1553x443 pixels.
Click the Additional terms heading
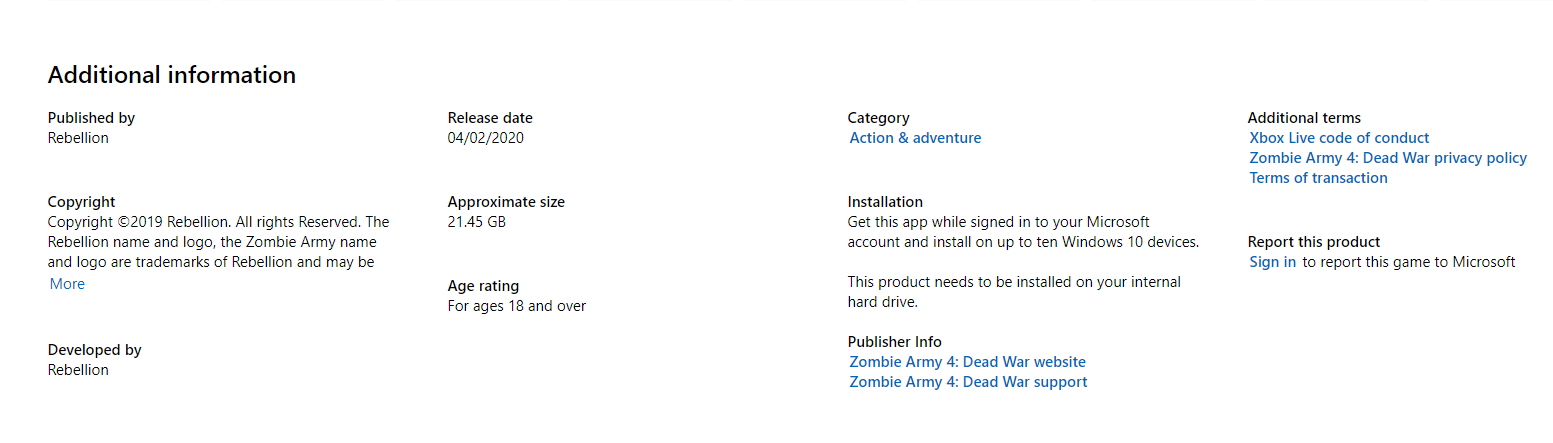(x=1304, y=118)
